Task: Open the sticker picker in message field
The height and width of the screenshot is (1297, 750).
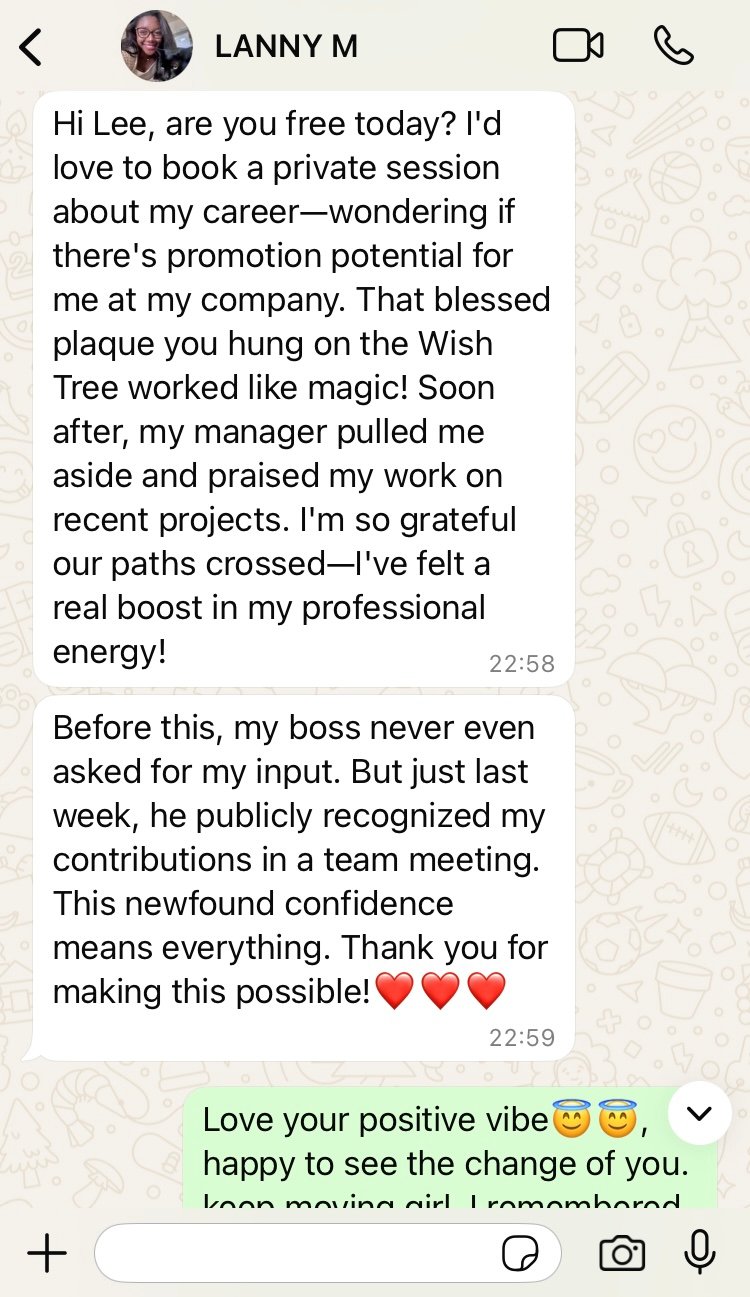Action: tap(520, 1253)
